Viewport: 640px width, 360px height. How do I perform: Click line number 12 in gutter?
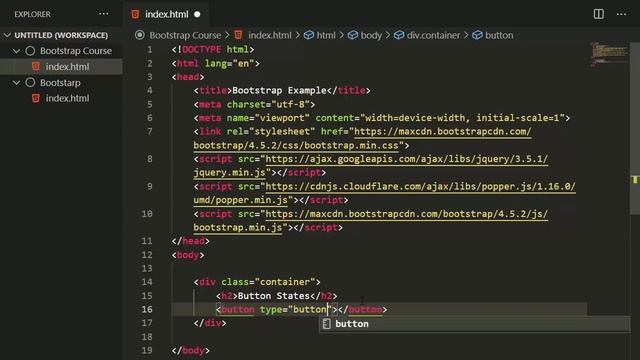[147, 255]
